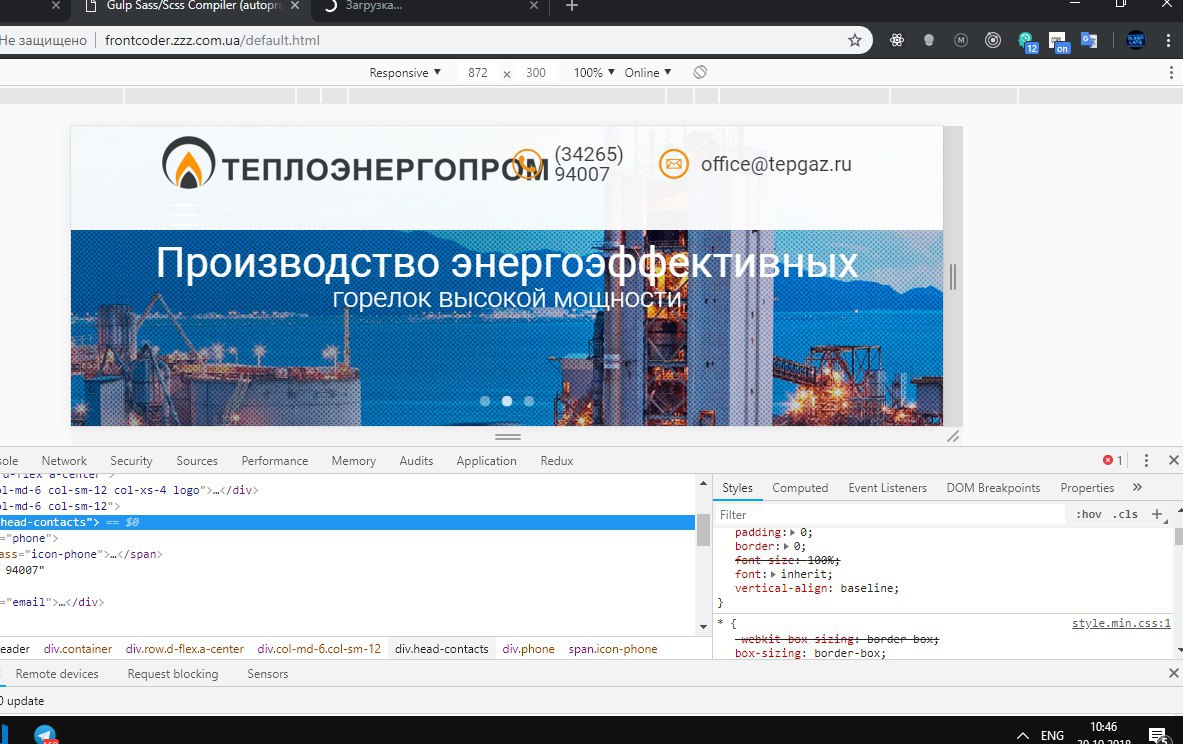
Task: Close the DevTools panel
Action: coord(1173,460)
